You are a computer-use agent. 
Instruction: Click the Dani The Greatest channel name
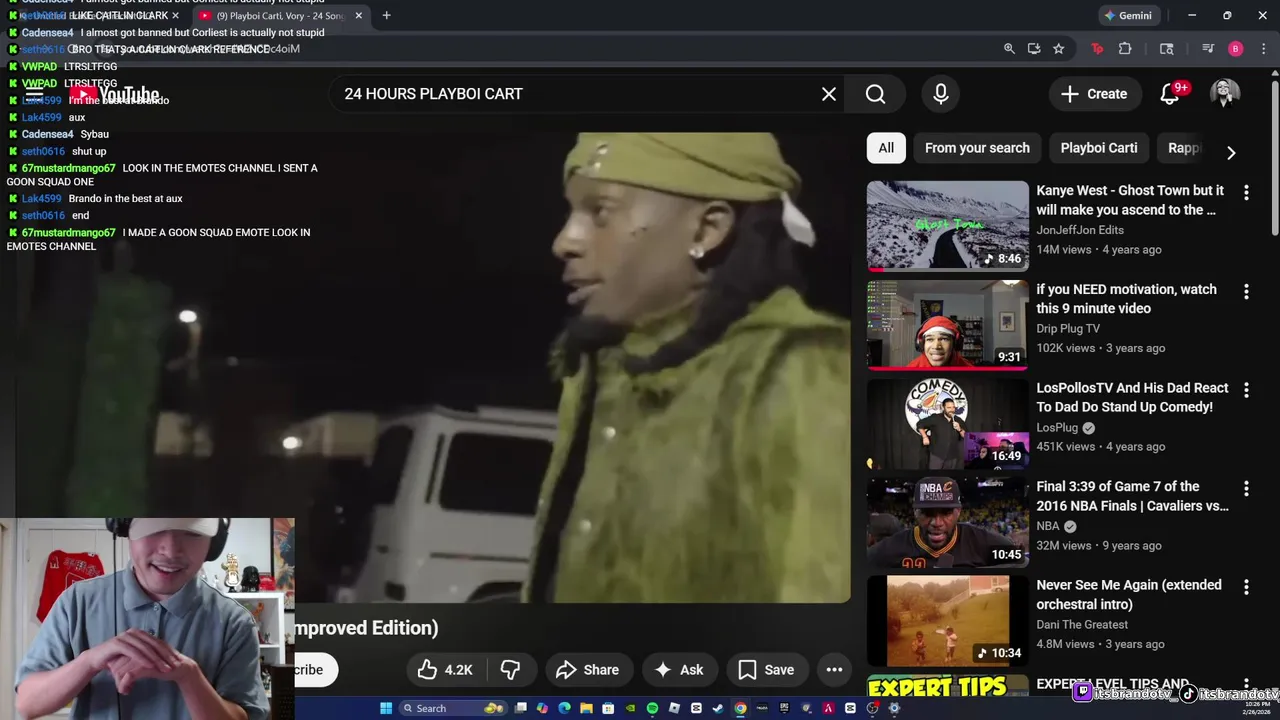[1082, 625]
